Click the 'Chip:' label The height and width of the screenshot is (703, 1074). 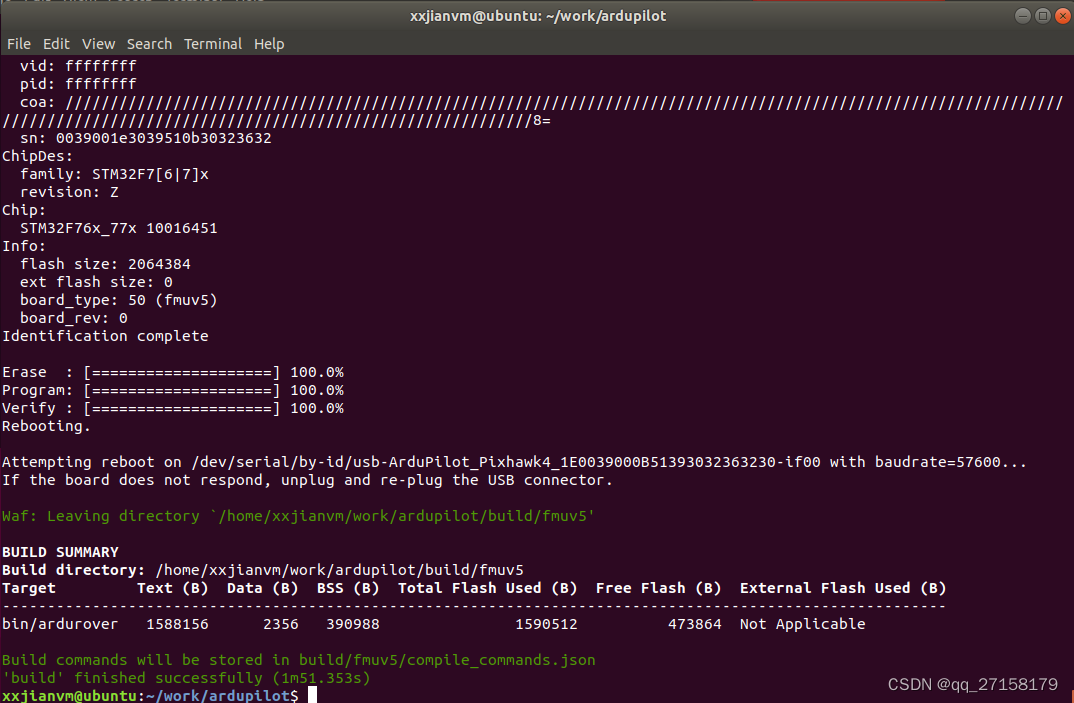coord(24,210)
